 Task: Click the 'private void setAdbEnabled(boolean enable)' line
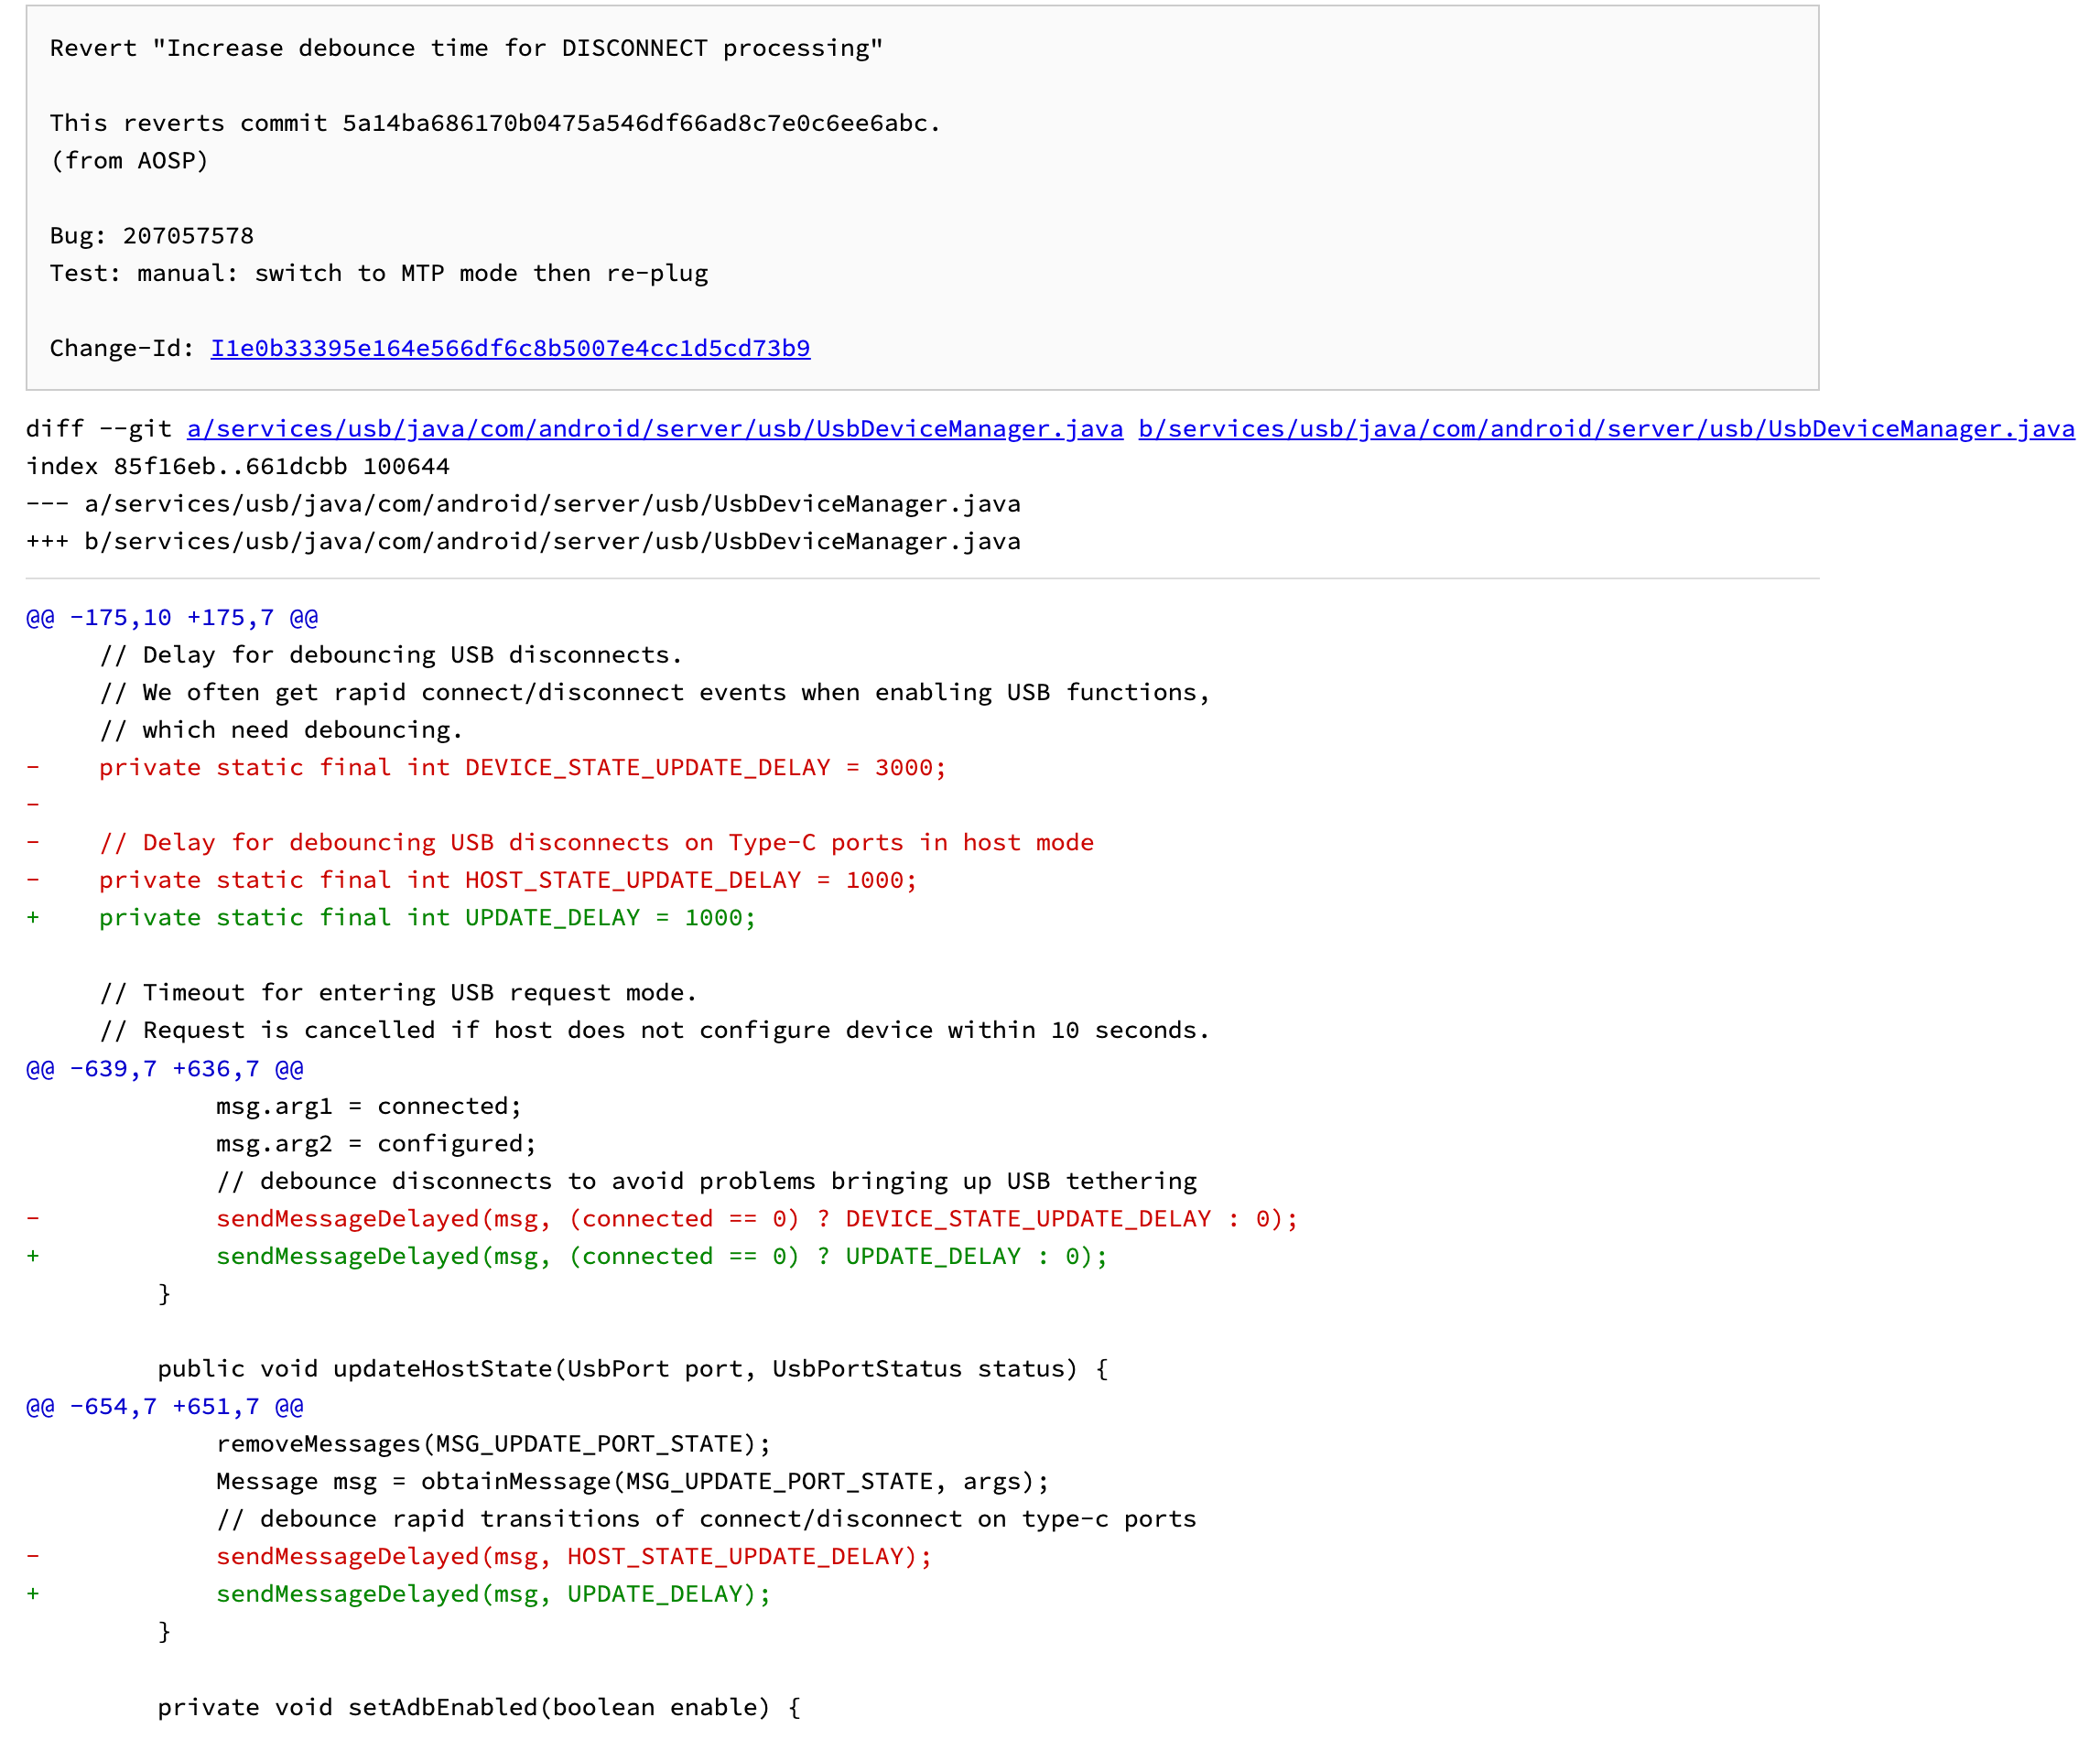(479, 1707)
